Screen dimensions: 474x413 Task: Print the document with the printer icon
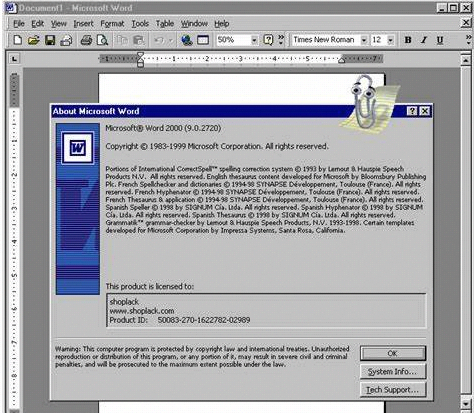pos(86,40)
